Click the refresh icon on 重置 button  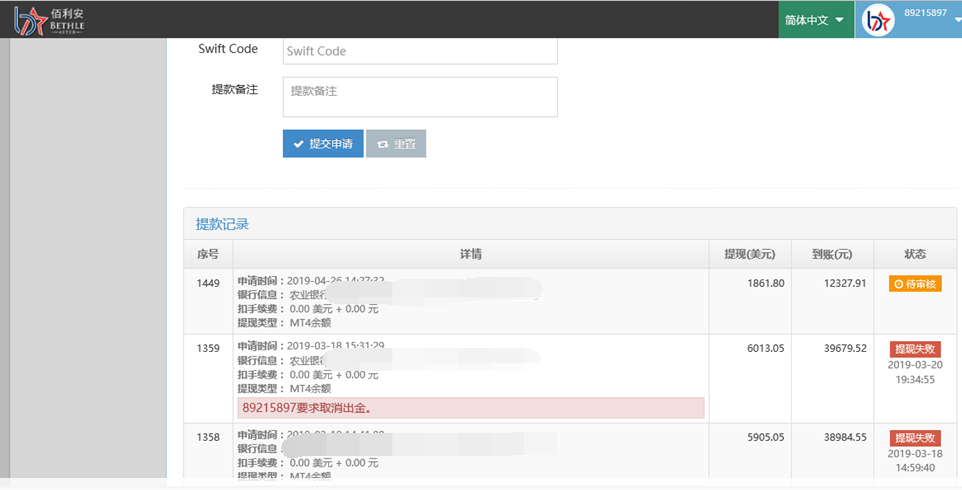pyautogui.click(x=382, y=144)
